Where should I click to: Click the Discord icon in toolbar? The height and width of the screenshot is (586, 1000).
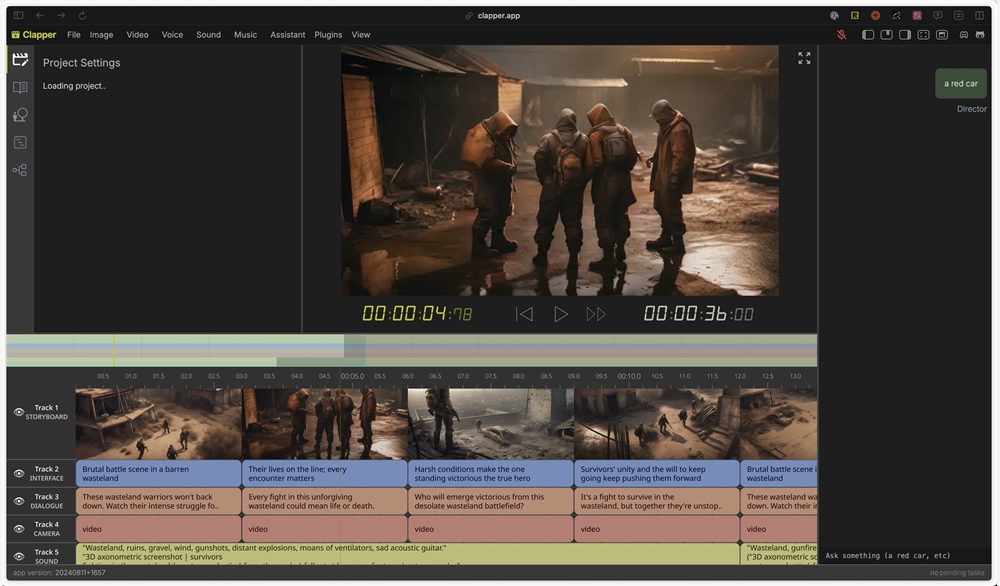(963, 35)
